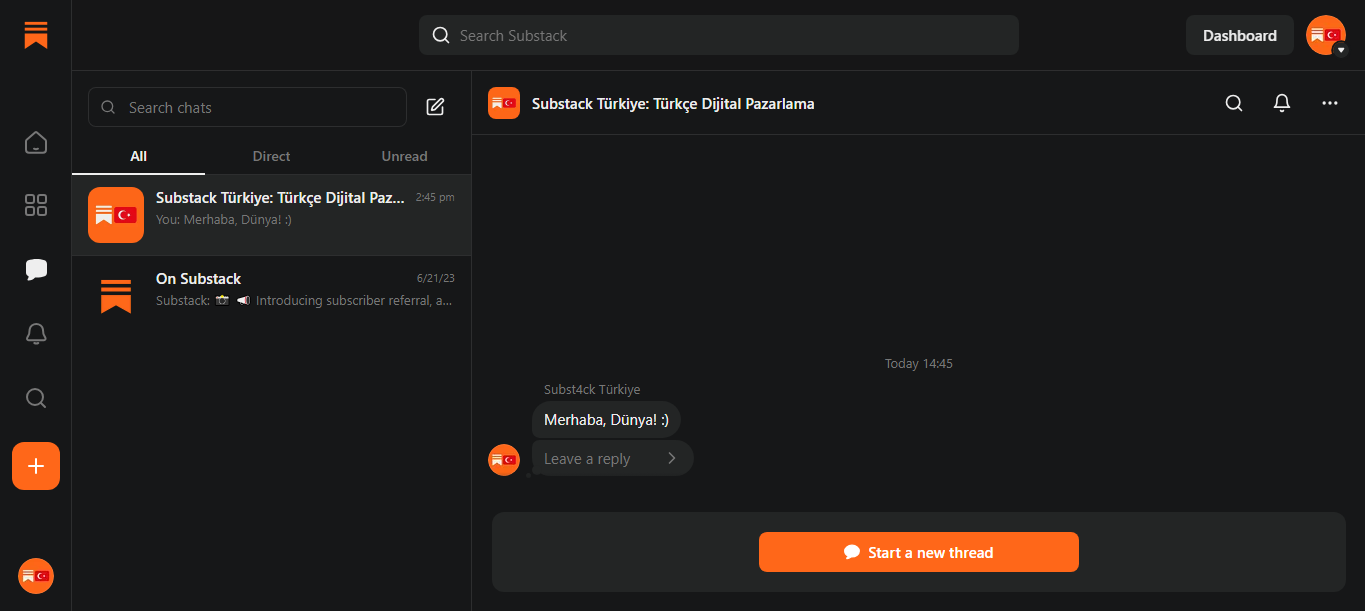1365x611 pixels.
Task: Click the Subst4ck Türkiye sender name
Action: coord(592,389)
